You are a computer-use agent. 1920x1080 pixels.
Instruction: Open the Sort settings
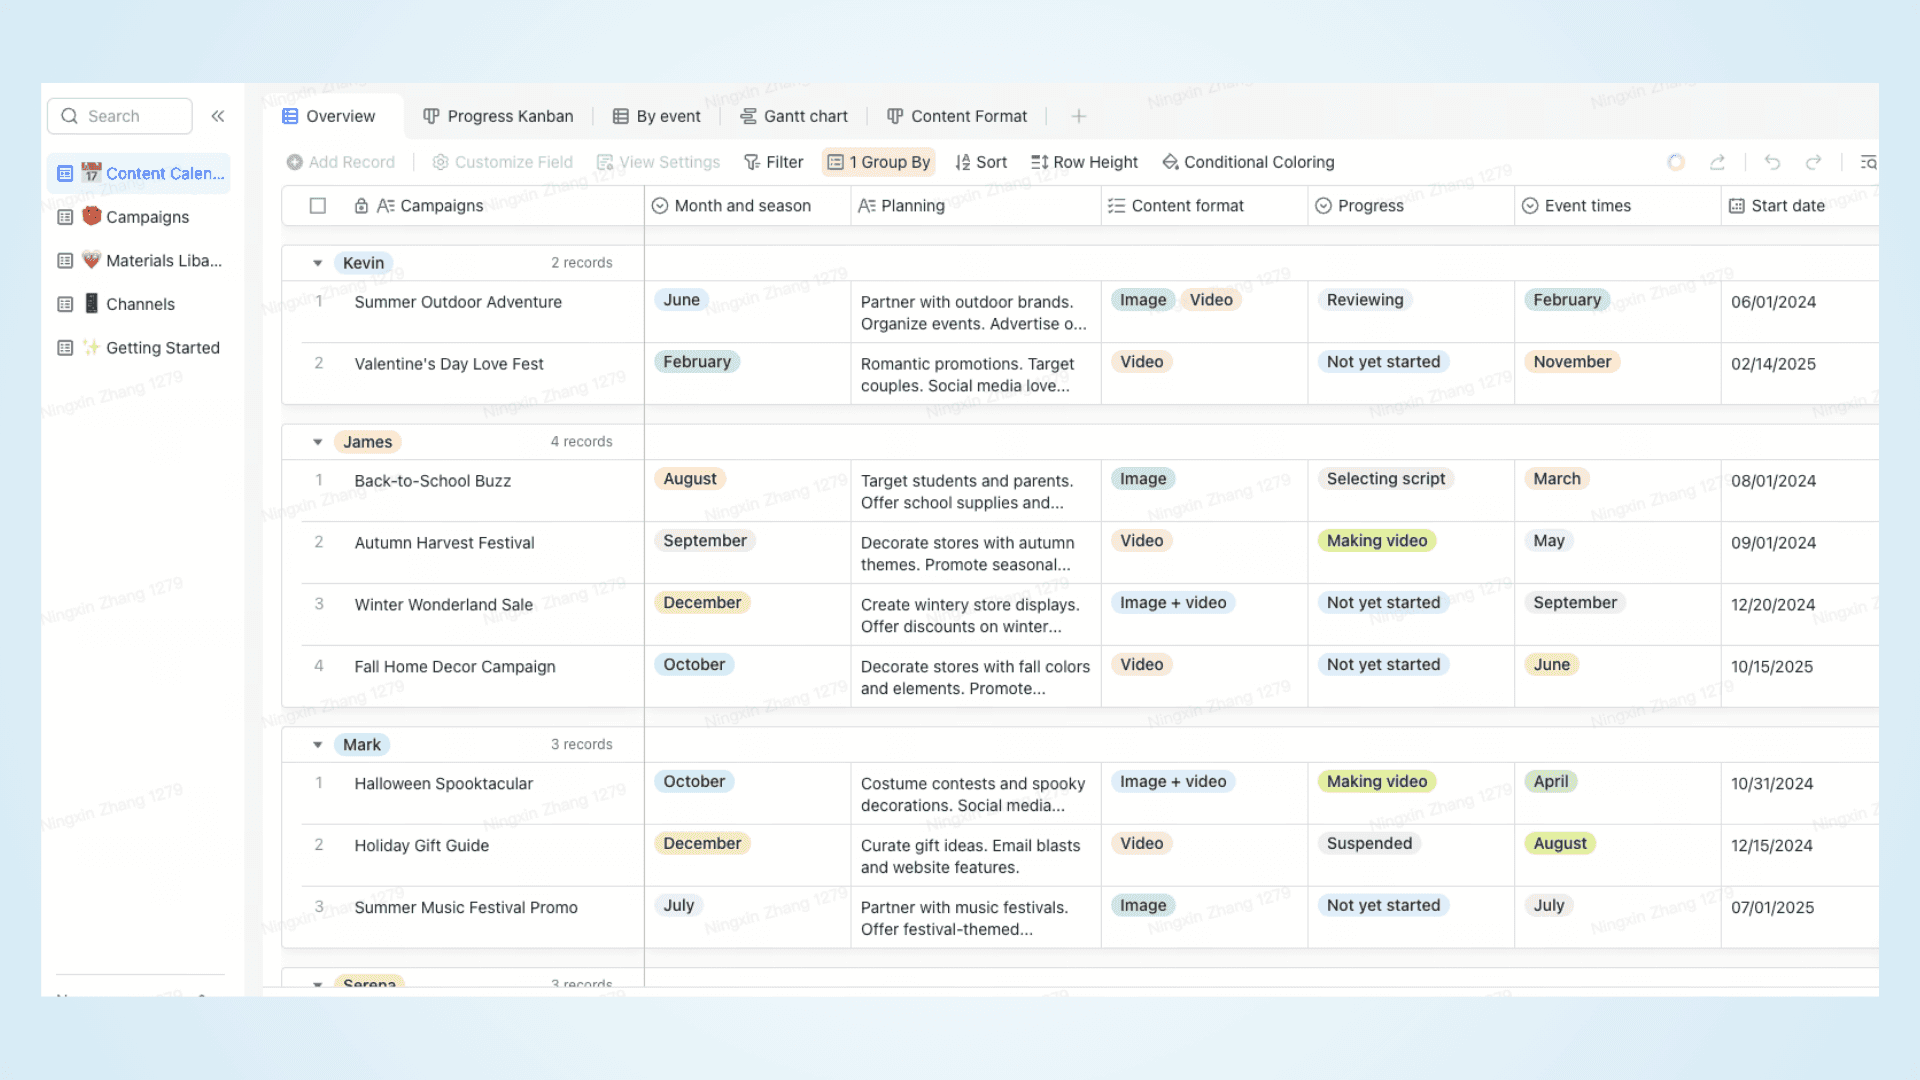(x=981, y=162)
